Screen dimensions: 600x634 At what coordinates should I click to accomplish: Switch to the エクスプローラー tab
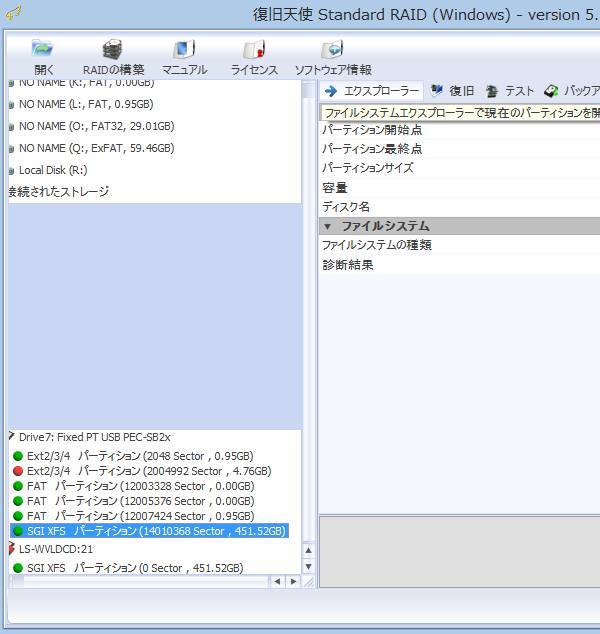(x=373, y=91)
